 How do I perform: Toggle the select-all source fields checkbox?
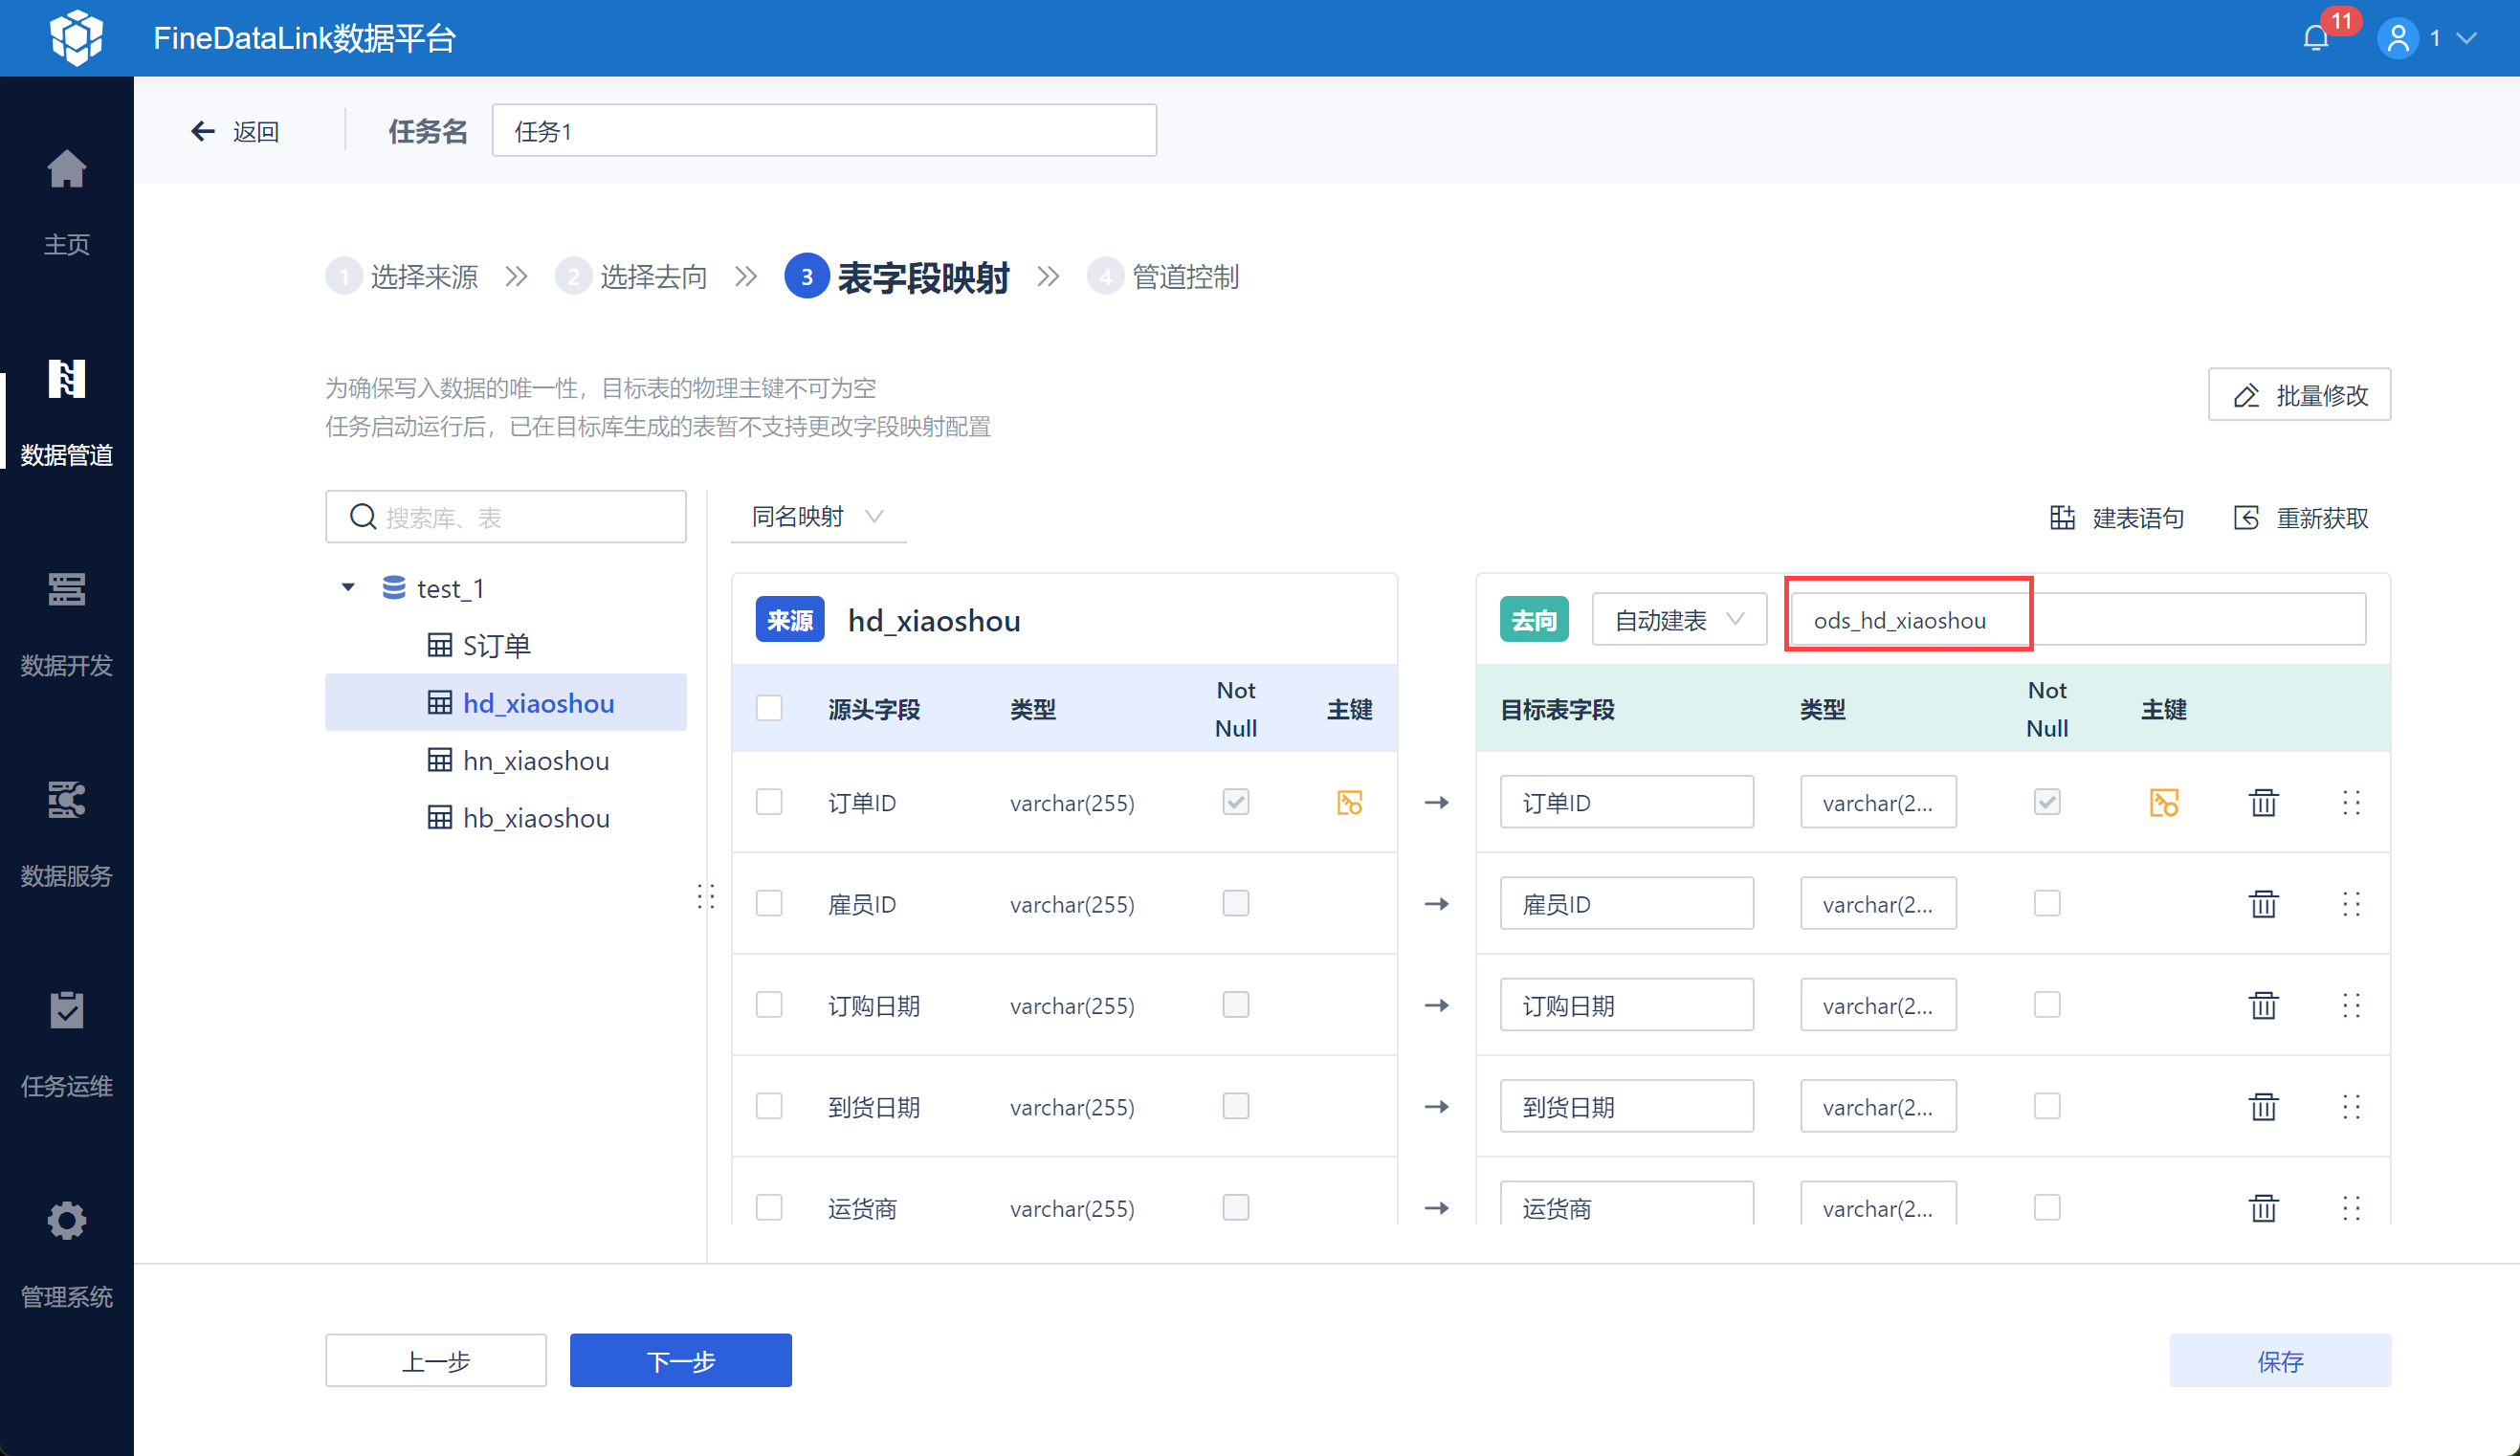tap(769, 709)
